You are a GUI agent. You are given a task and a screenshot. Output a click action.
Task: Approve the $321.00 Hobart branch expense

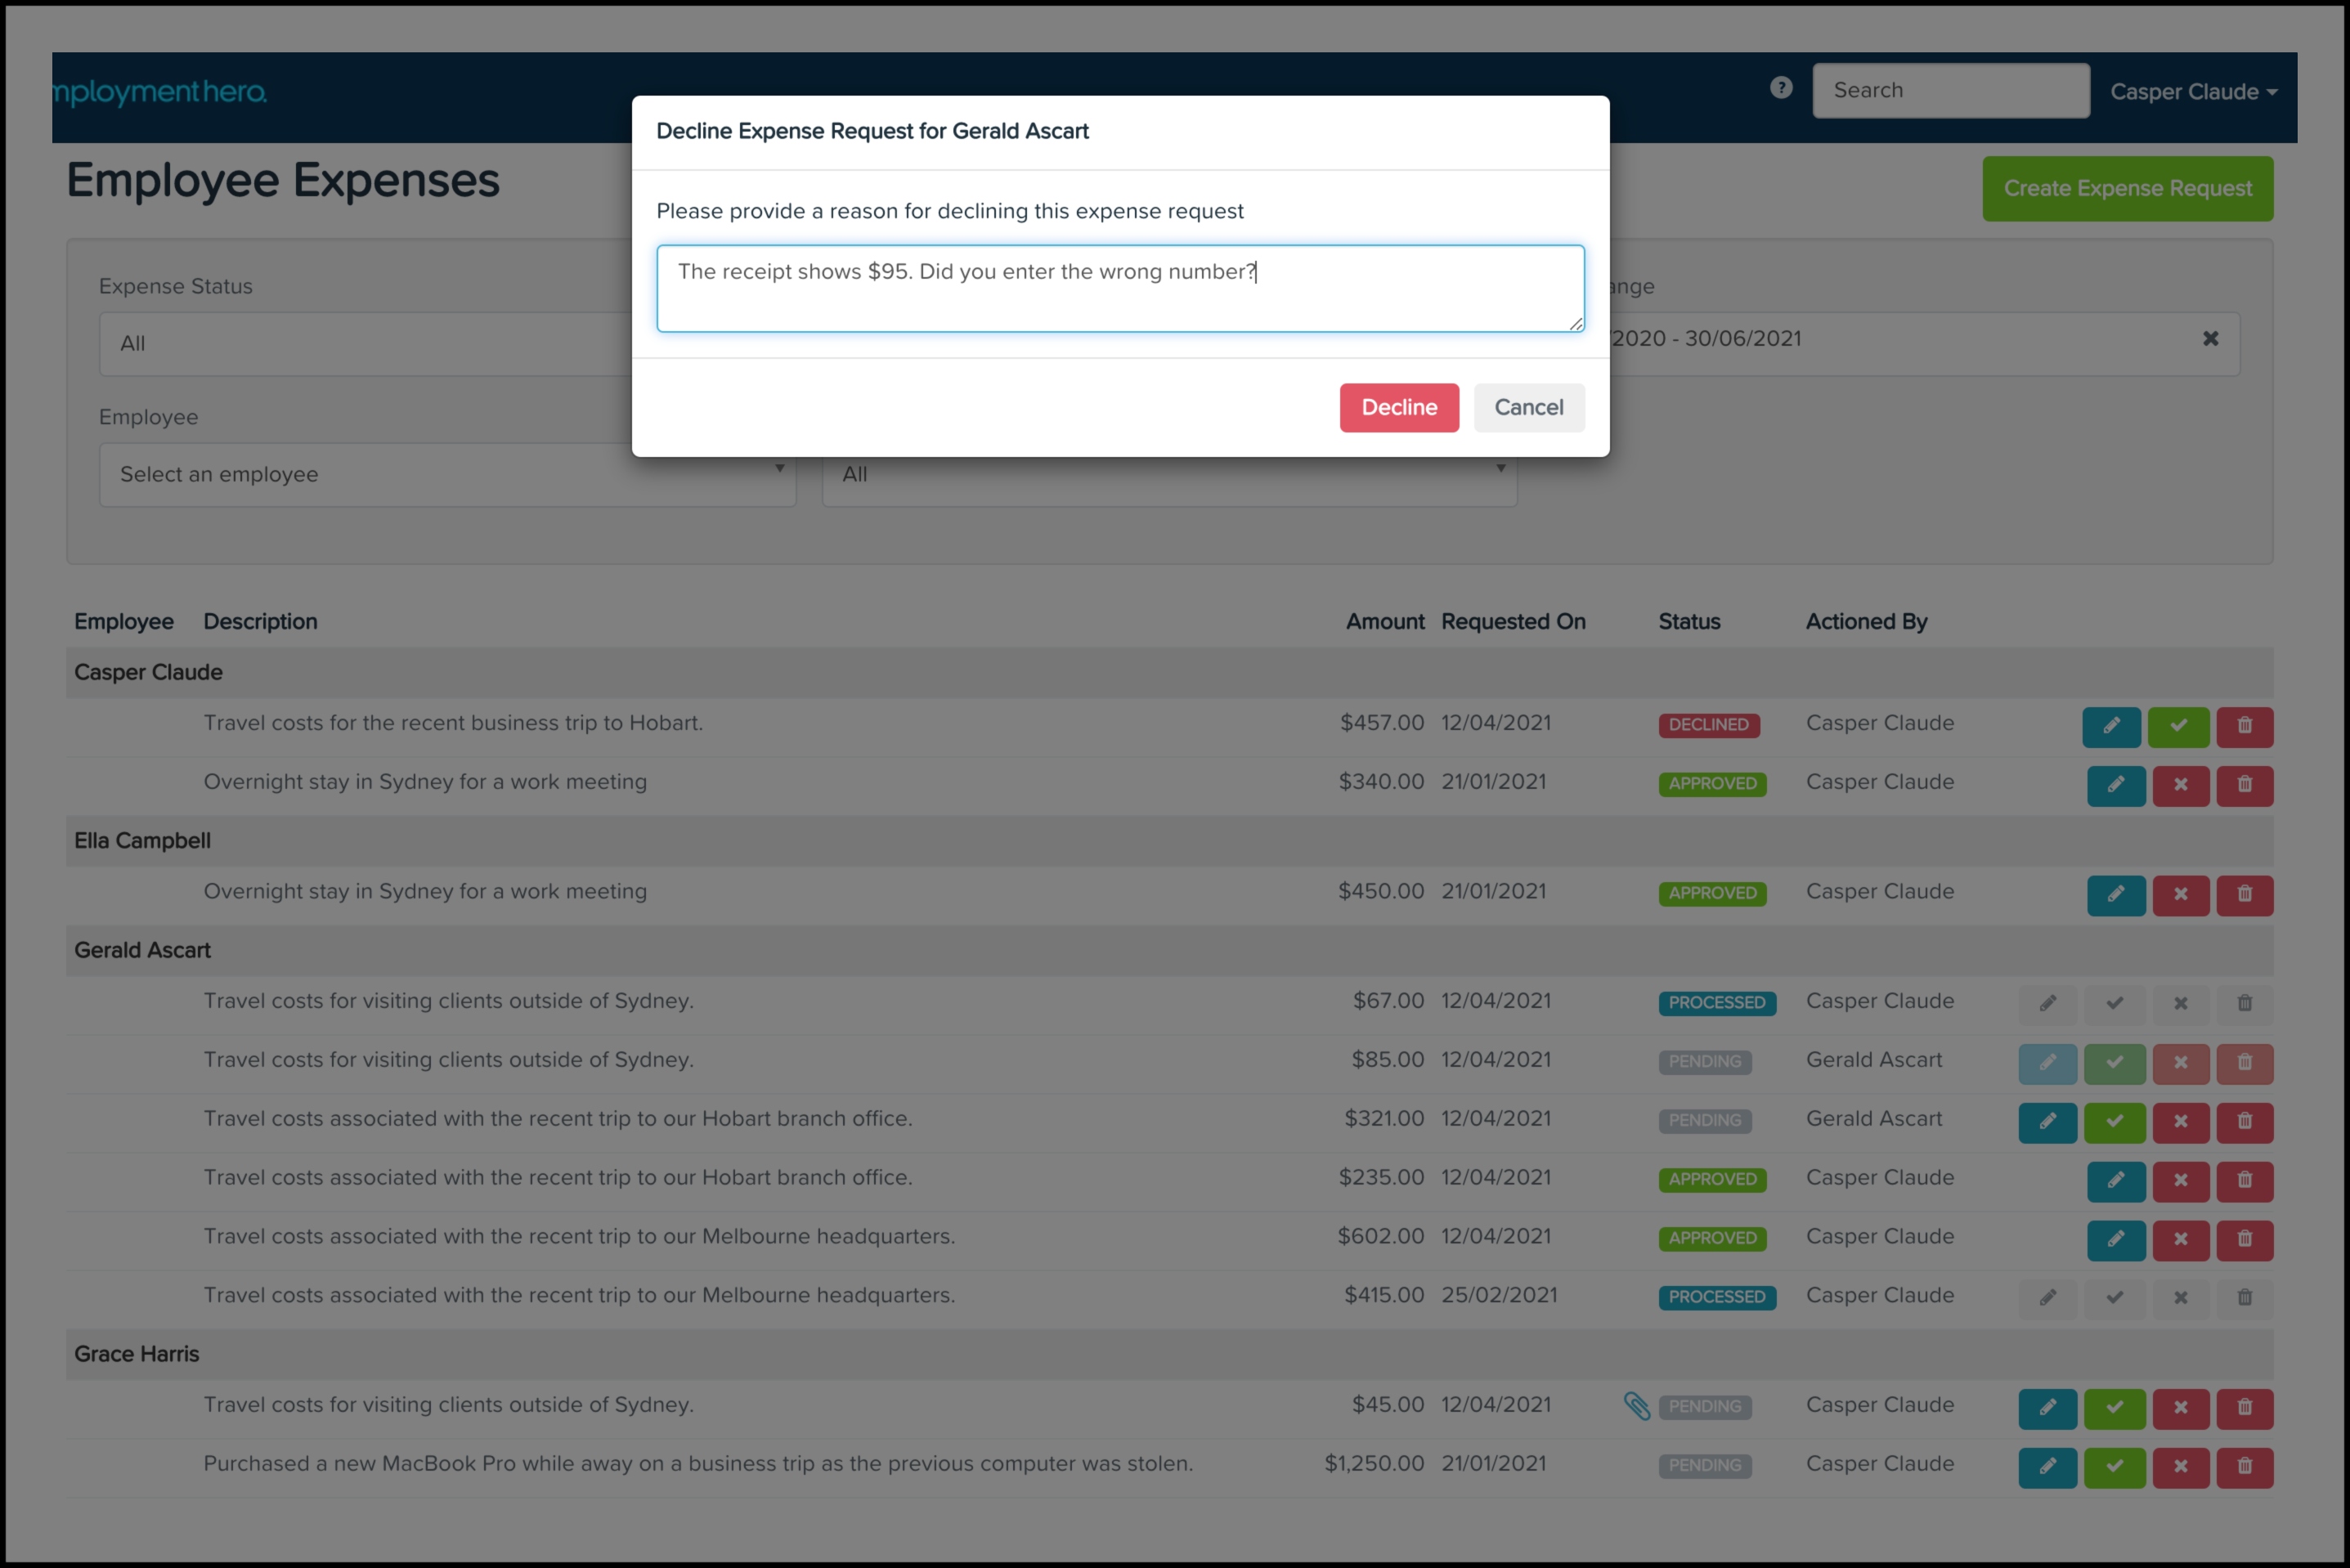(x=2114, y=1122)
